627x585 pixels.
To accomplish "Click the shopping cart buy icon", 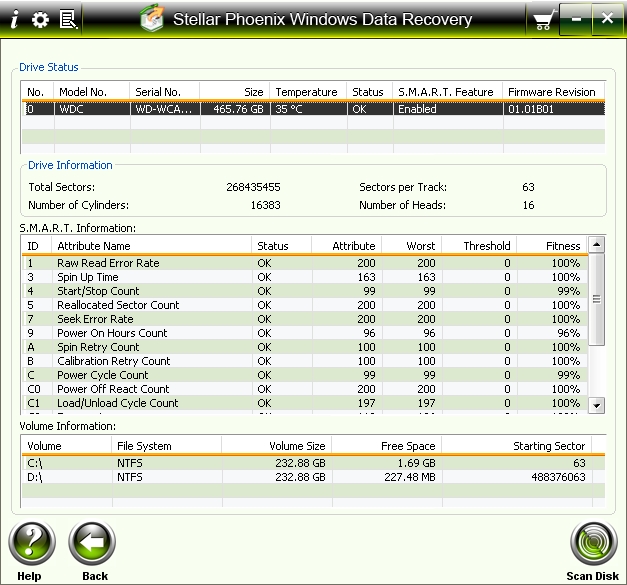I will coord(544,20).
